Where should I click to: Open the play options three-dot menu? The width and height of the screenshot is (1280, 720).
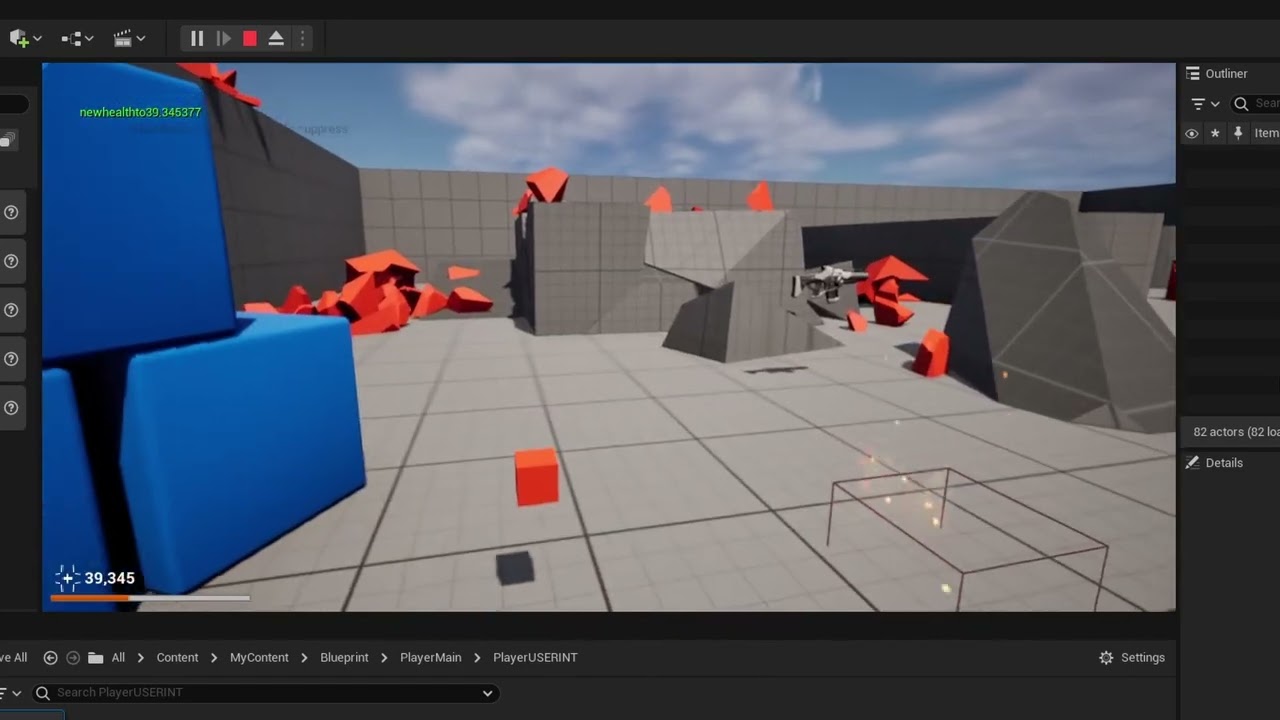click(302, 38)
